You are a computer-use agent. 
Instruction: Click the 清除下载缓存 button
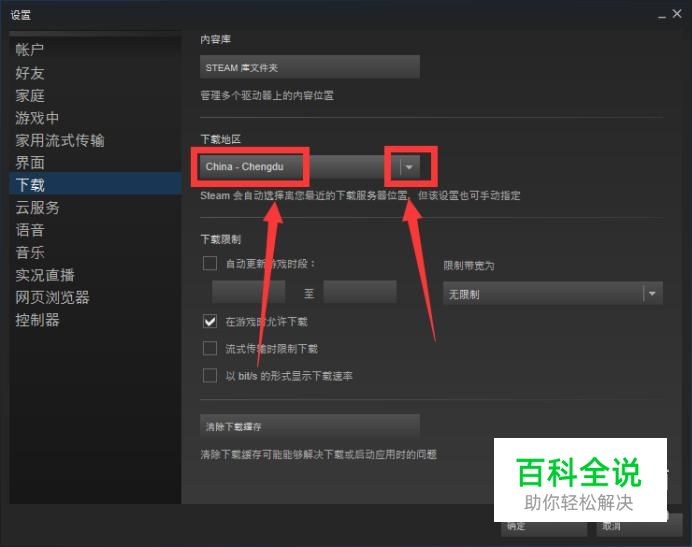click(x=310, y=426)
